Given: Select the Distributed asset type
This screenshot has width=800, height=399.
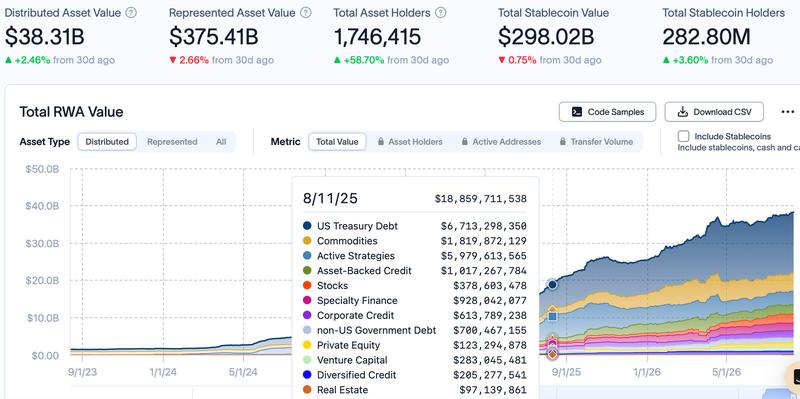Looking at the screenshot, I should (107, 142).
